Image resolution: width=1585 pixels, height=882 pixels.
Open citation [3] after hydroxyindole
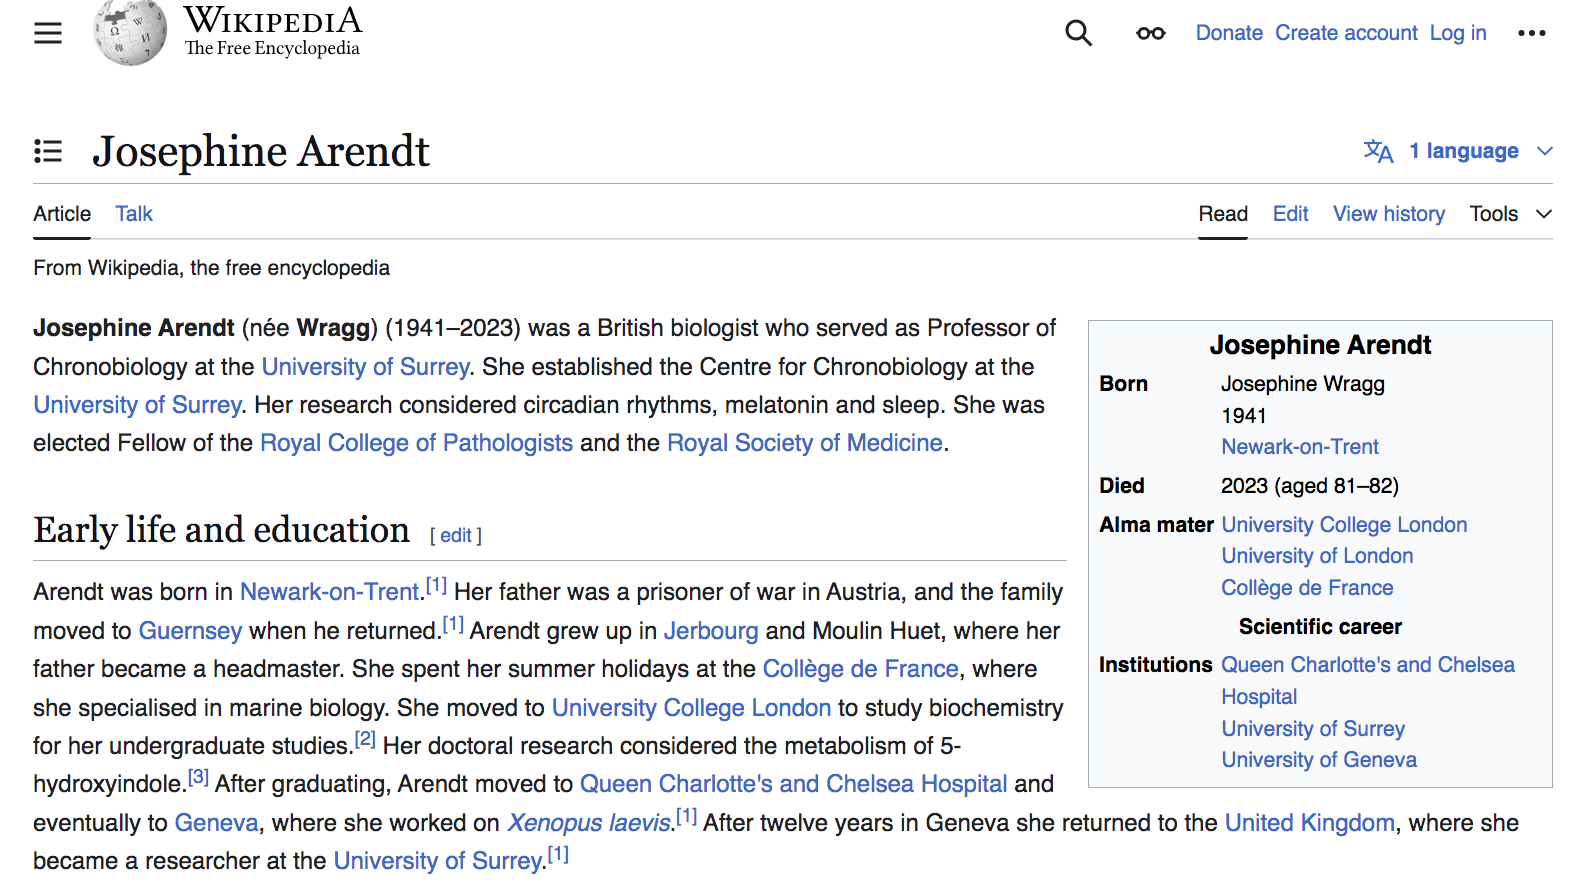tap(198, 778)
